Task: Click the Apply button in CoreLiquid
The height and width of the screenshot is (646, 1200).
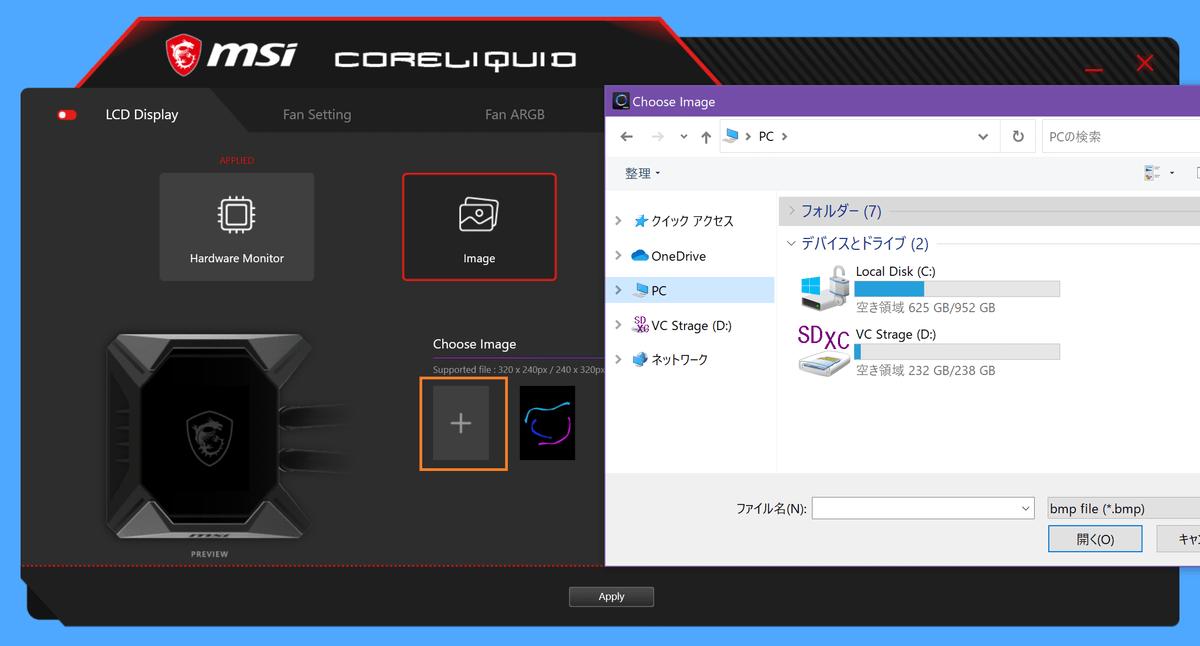Action: 611,597
